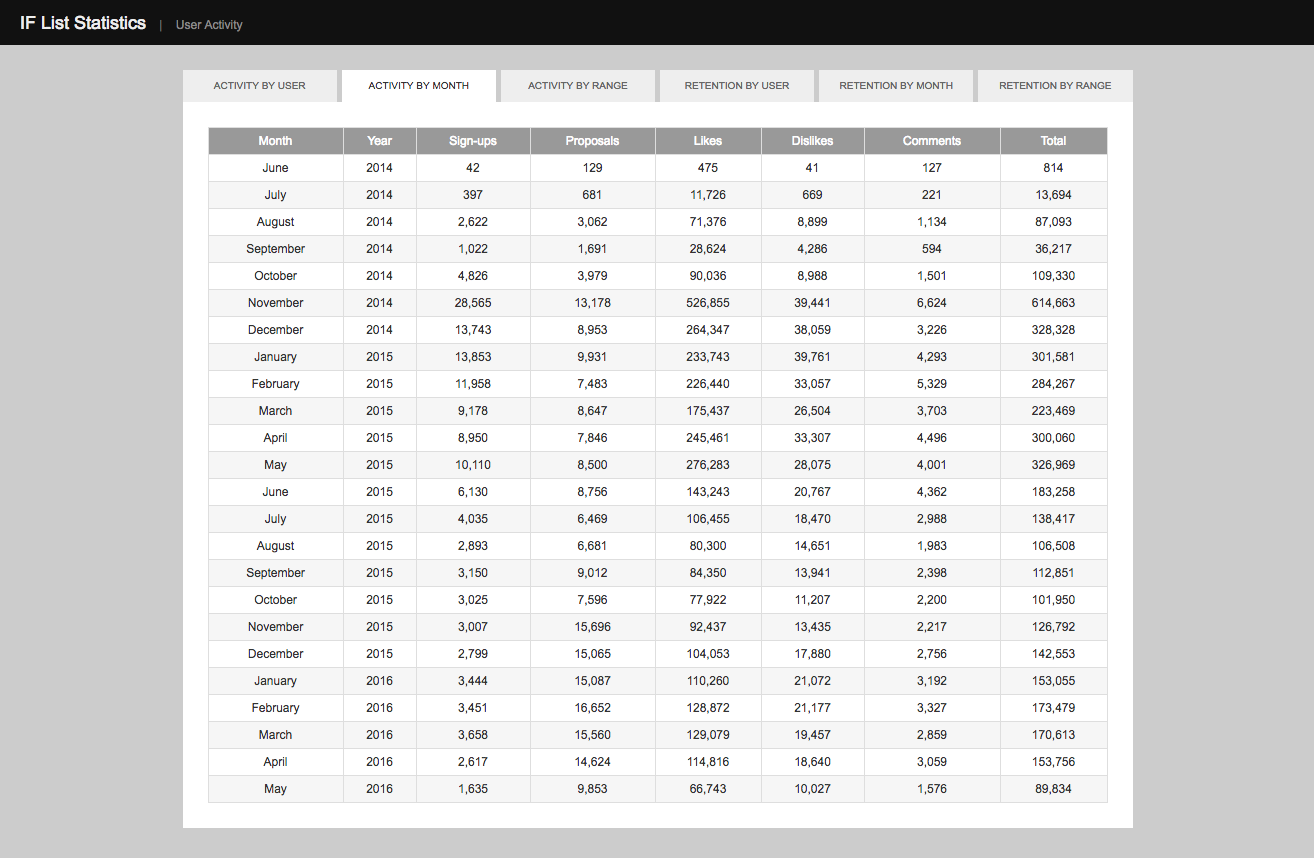Screen dimensions: 1314x858
Task: Click the Year column header
Action: pos(379,141)
